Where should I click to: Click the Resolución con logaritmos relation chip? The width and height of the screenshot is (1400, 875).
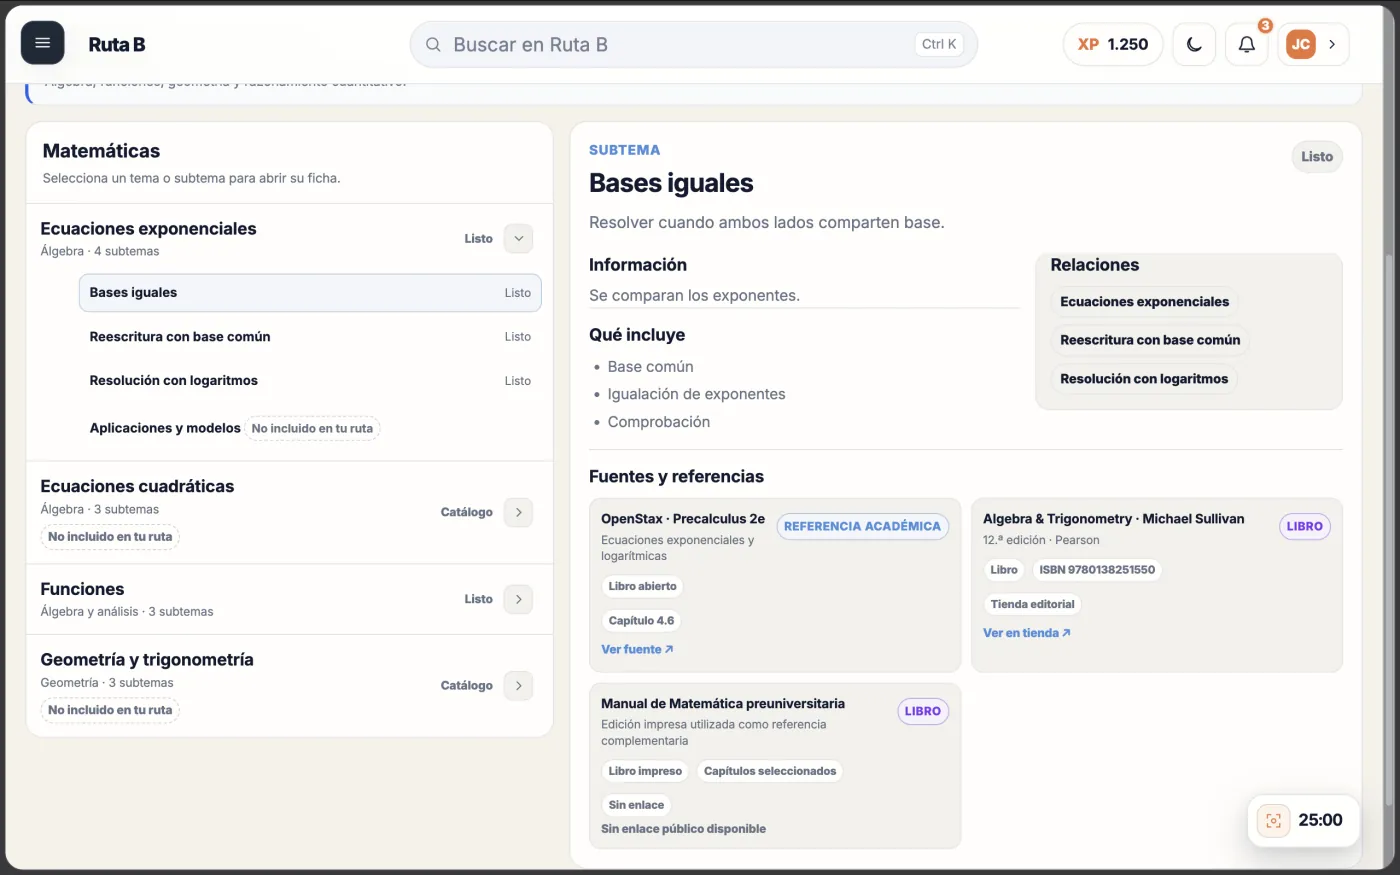pos(1144,379)
